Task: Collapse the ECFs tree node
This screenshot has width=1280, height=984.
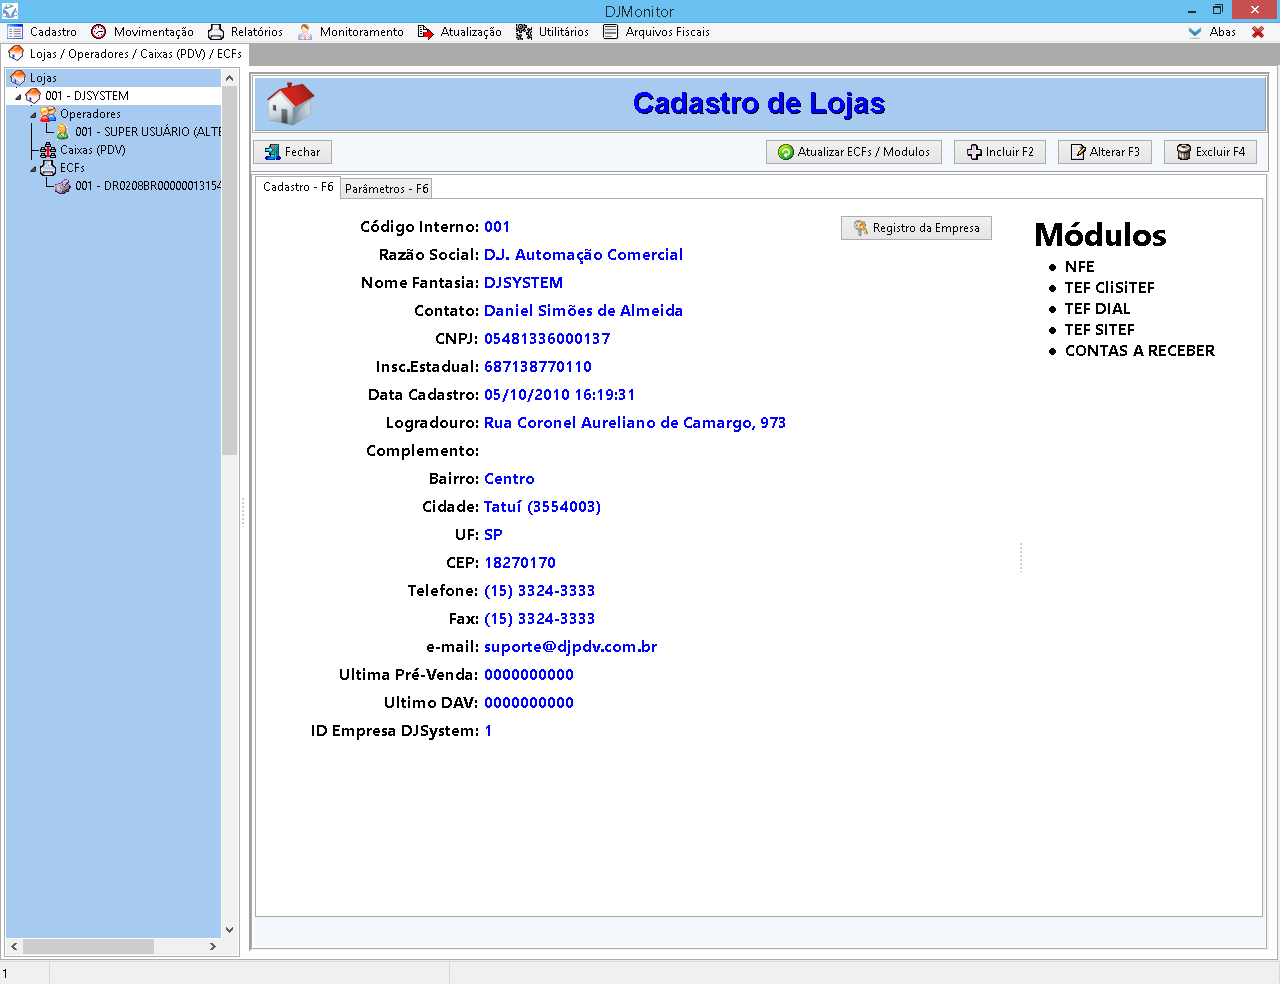Action: coord(33,169)
